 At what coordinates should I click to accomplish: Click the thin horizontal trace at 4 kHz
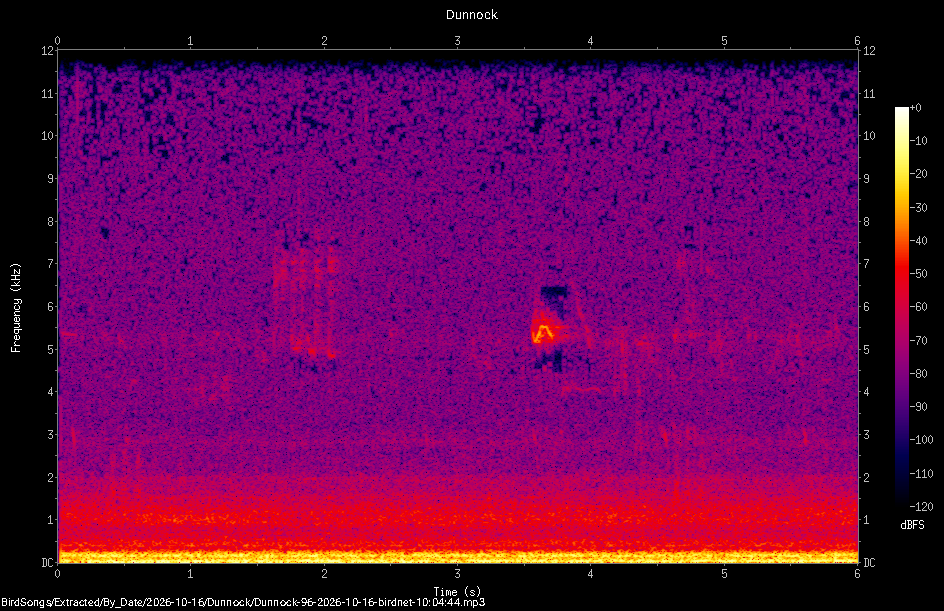click(582, 389)
